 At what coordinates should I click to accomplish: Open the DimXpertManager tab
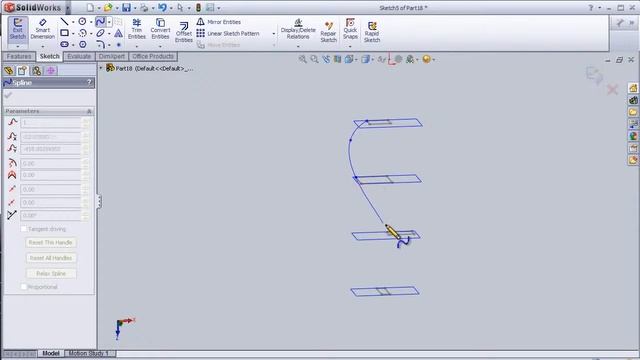coord(51,71)
